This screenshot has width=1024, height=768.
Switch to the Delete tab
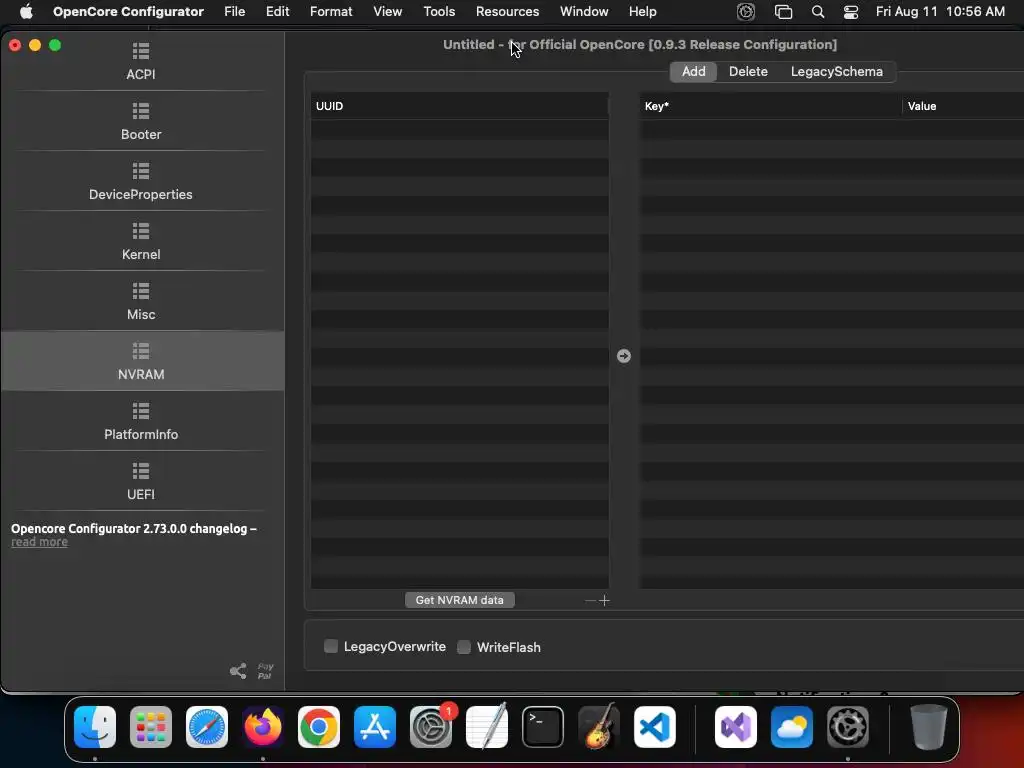(x=748, y=72)
